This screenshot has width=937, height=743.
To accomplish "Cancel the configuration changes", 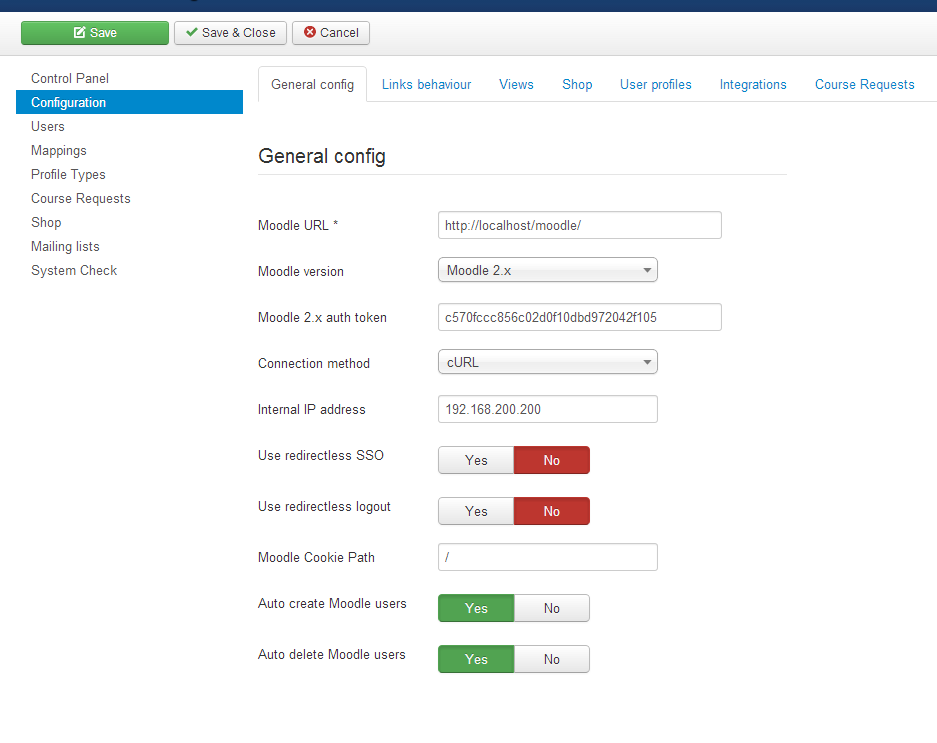I will pos(331,33).
